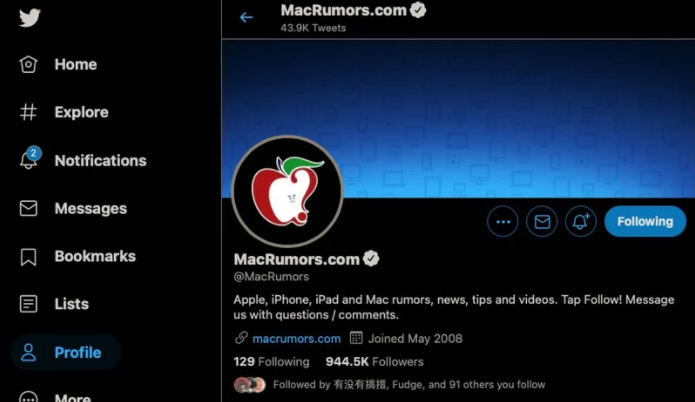Open the Messages envelope in sidebar
The height and width of the screenshot is (402, 695).
click(x=28, y=208)
